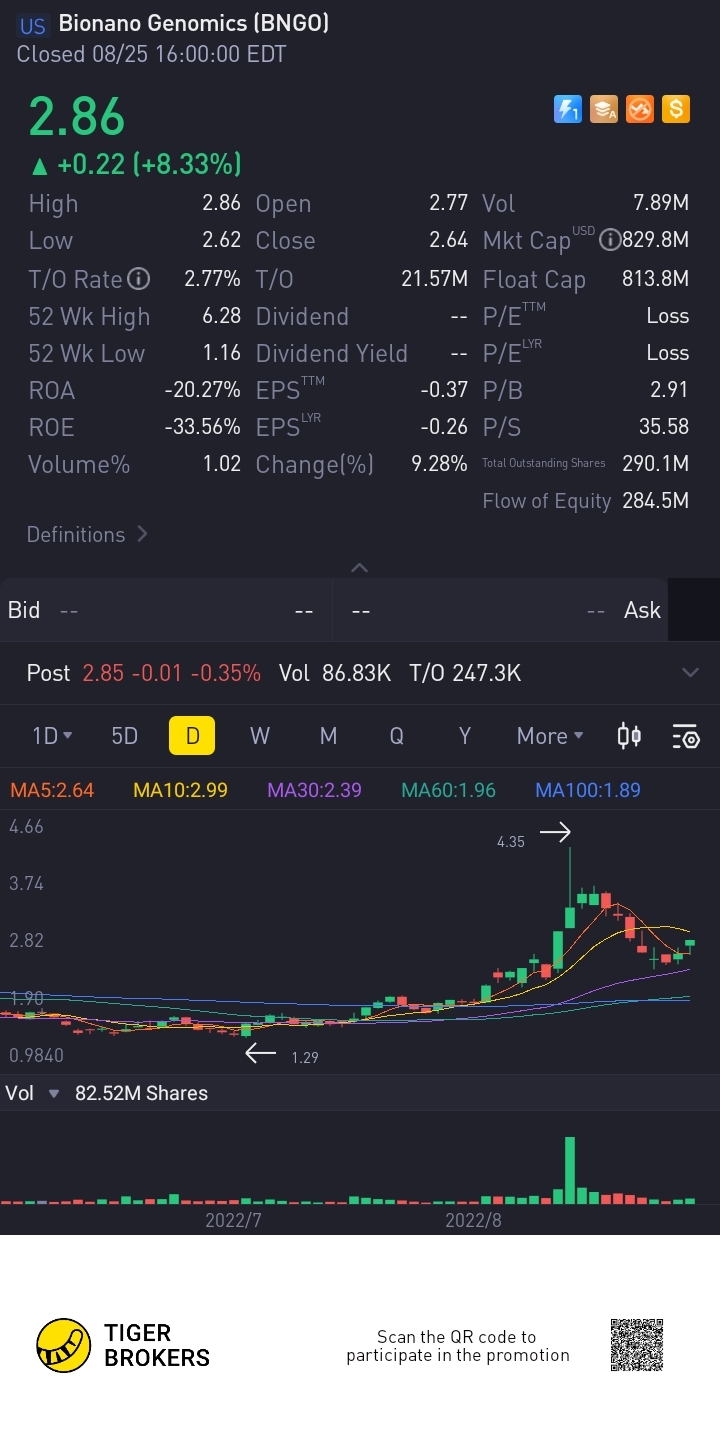Switch to the M monthly chart tab

[x=328, y=736]
